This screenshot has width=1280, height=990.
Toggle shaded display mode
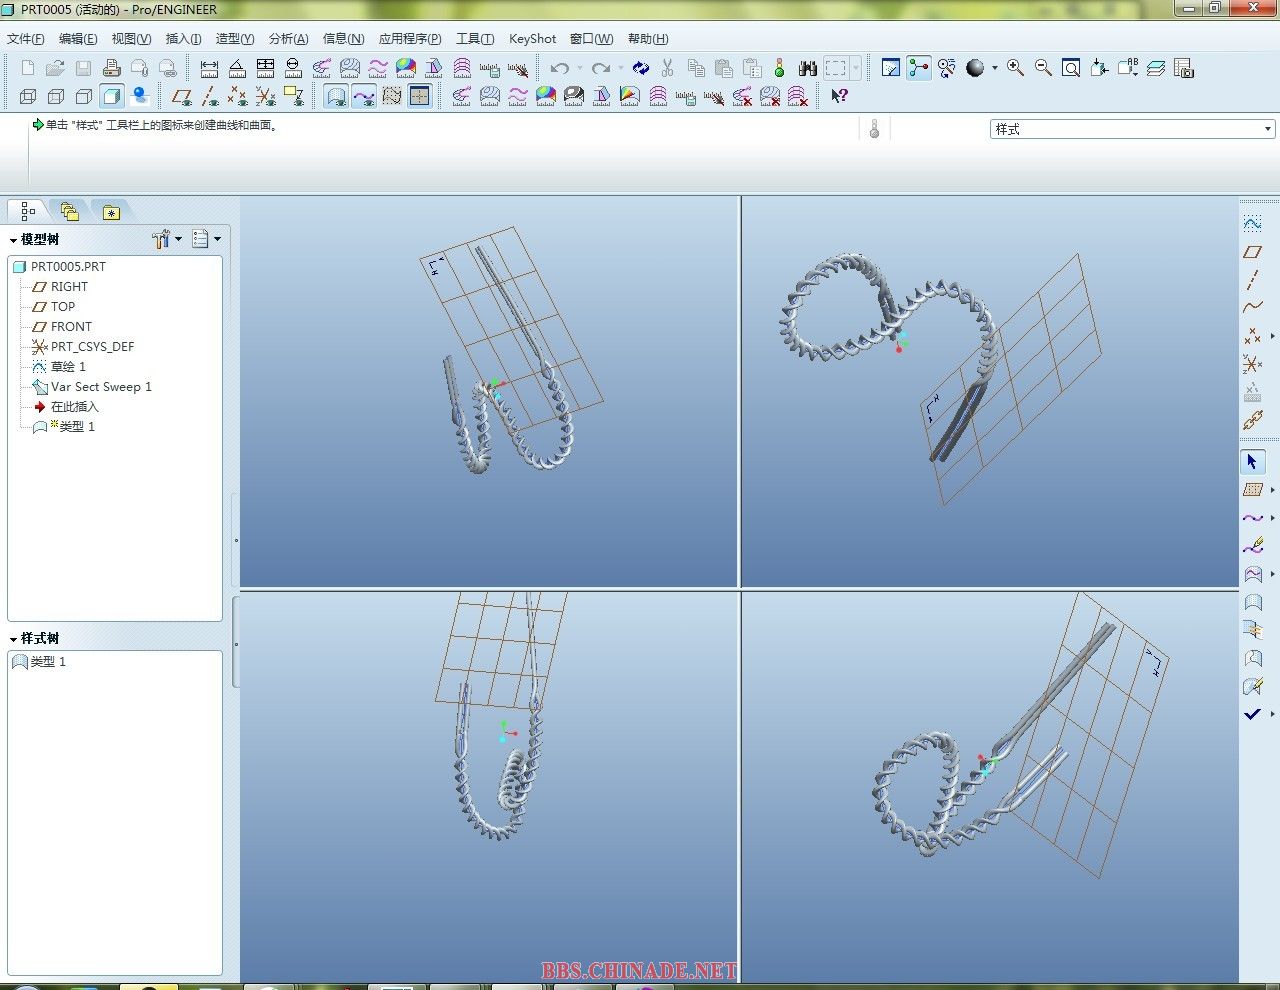tap(112, 96)
